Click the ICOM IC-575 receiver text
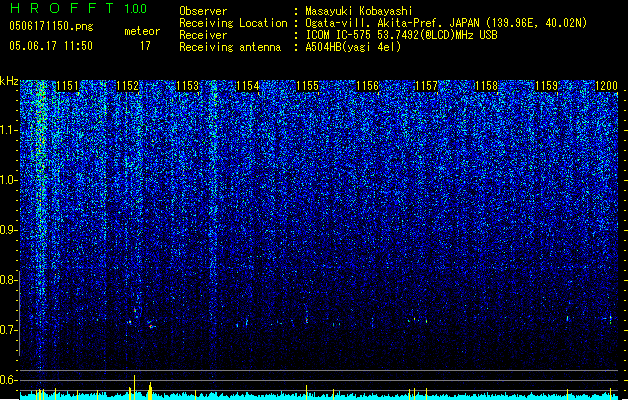The height and width of the screenshot is (400, 629). pyautogui.click(x=401, y=35)
